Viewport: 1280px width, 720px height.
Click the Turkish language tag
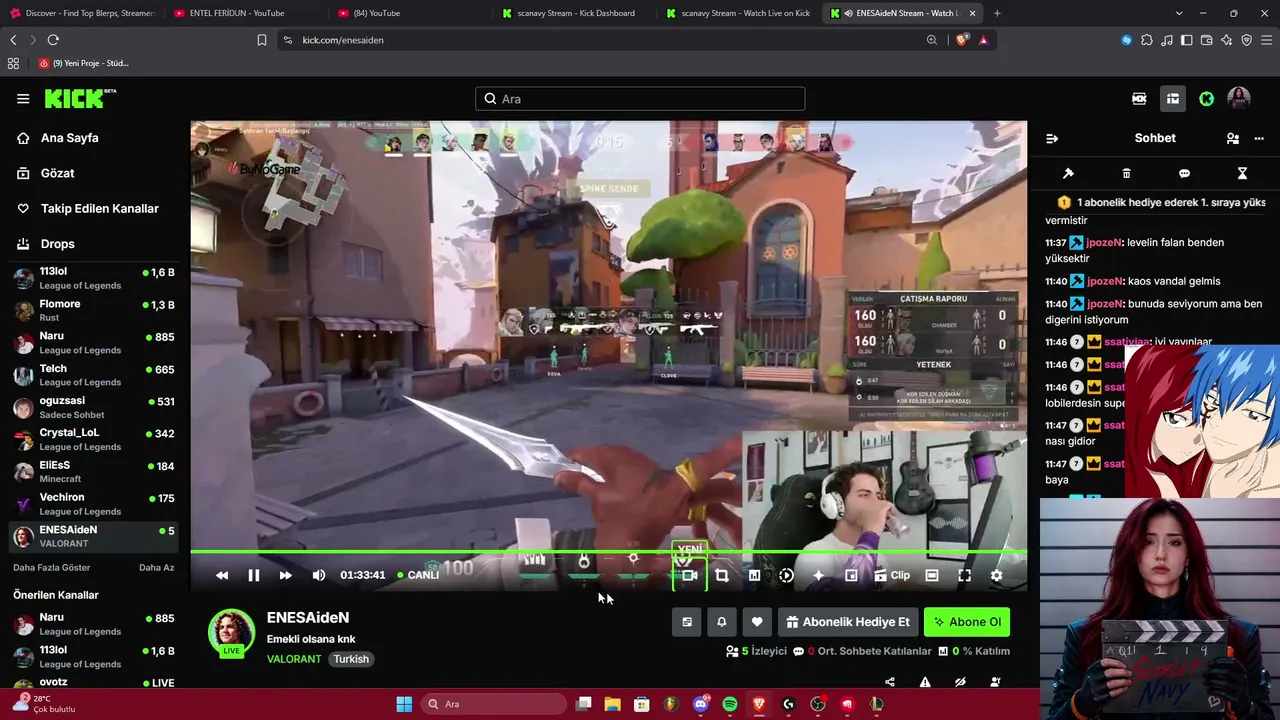pyautogui.click(x=351, y=659)
